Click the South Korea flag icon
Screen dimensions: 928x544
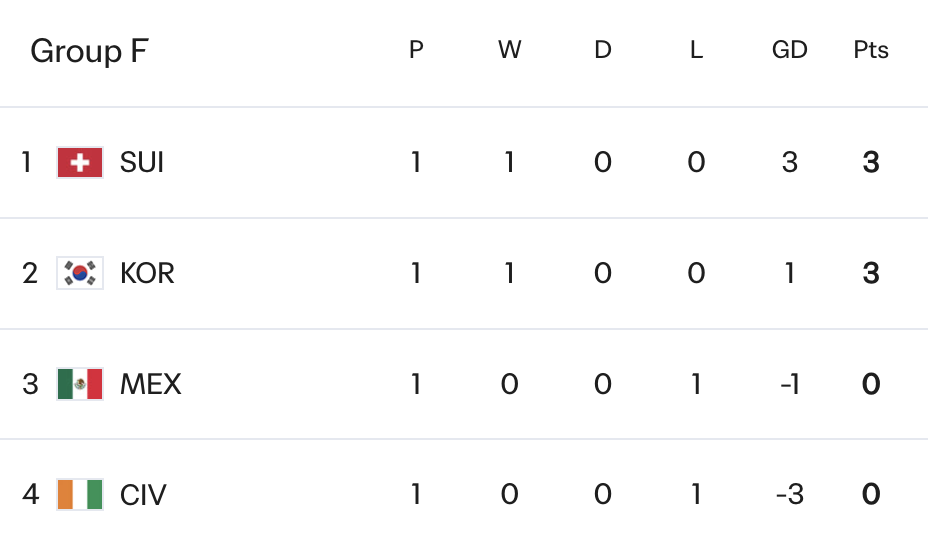pyautogui.click(x=80, y=273)
